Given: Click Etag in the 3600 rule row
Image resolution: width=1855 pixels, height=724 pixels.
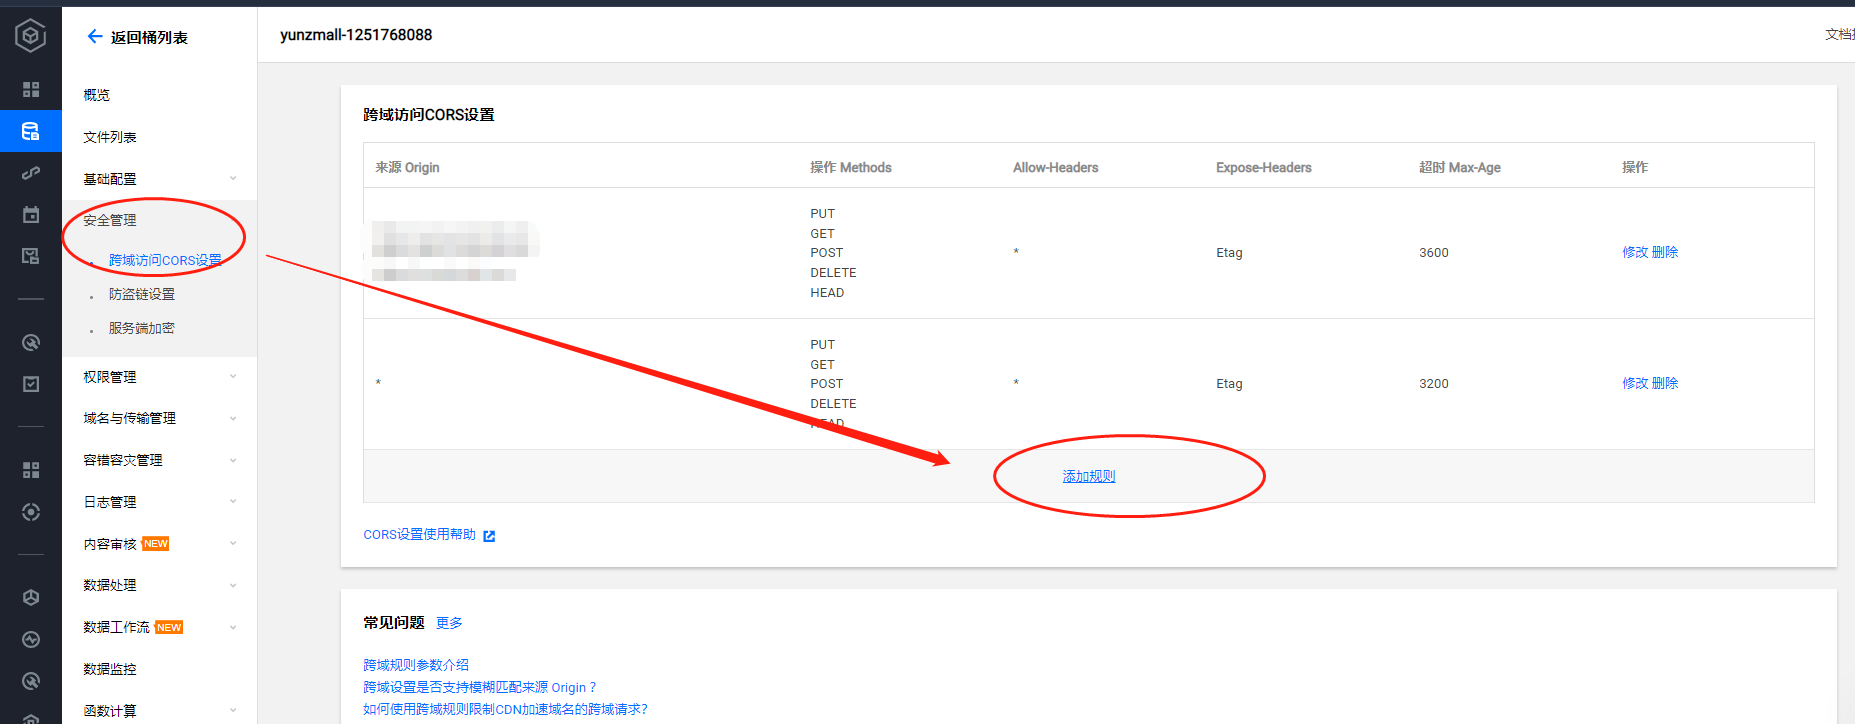Looking at the screenshot, I should coord(1229,253).
